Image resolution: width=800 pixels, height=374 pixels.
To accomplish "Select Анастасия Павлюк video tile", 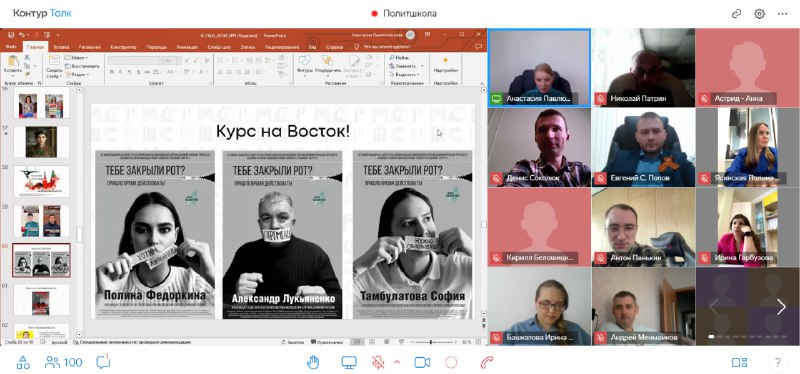I will click(x=539, y=68).
